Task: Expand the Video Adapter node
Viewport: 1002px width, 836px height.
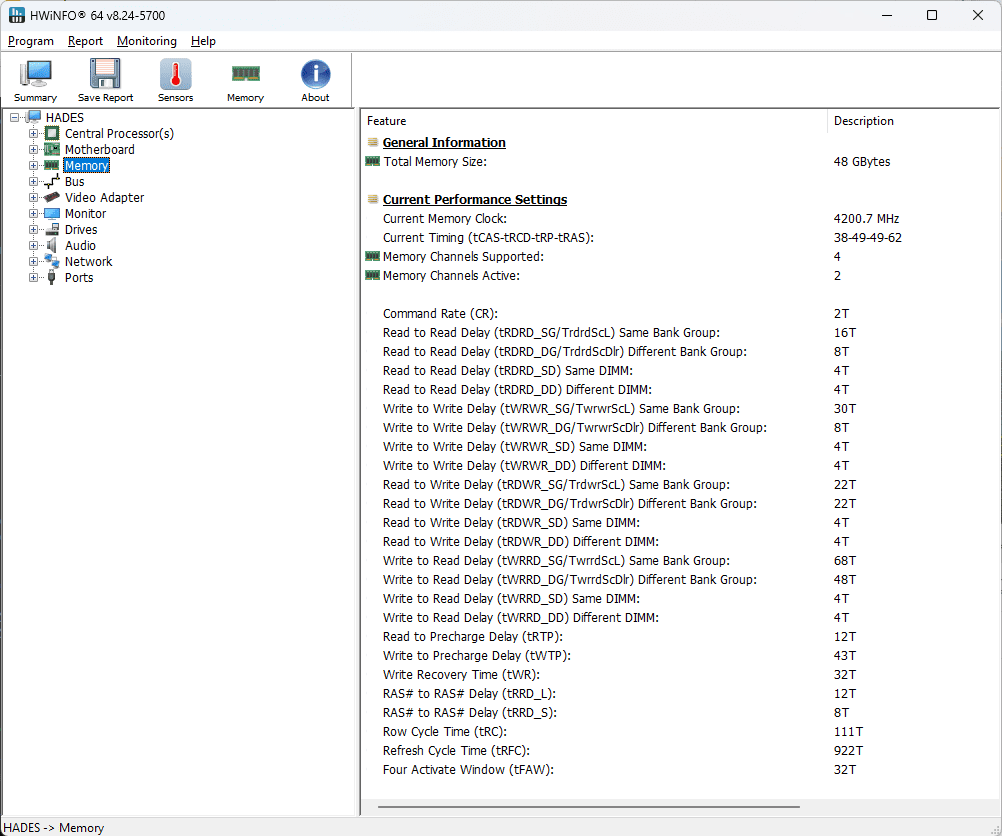Action: point(33,197)
